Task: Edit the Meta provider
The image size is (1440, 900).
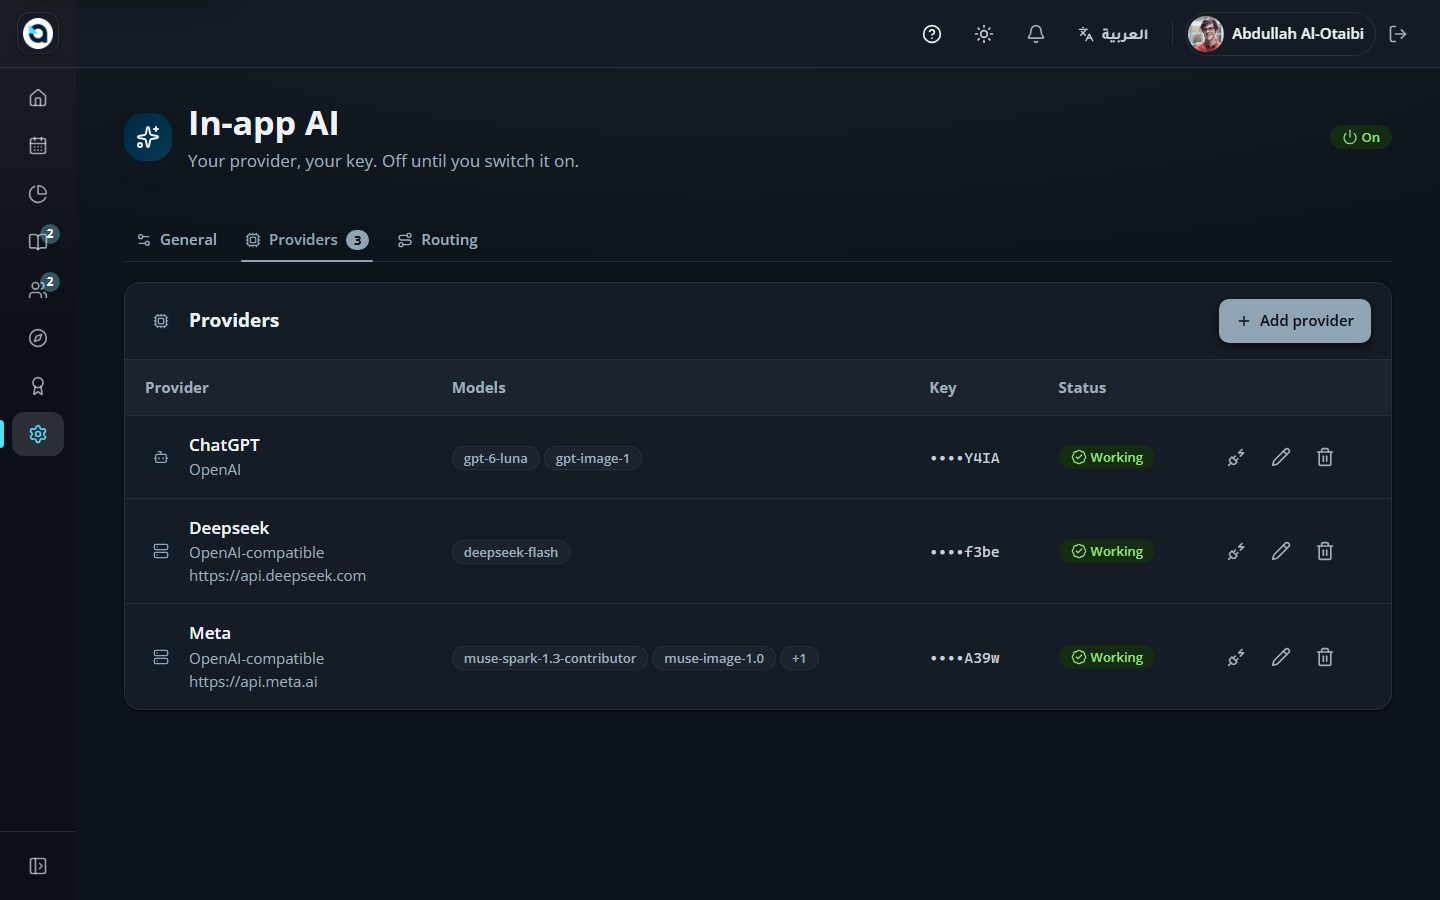Action: (x=1281, y=657)
